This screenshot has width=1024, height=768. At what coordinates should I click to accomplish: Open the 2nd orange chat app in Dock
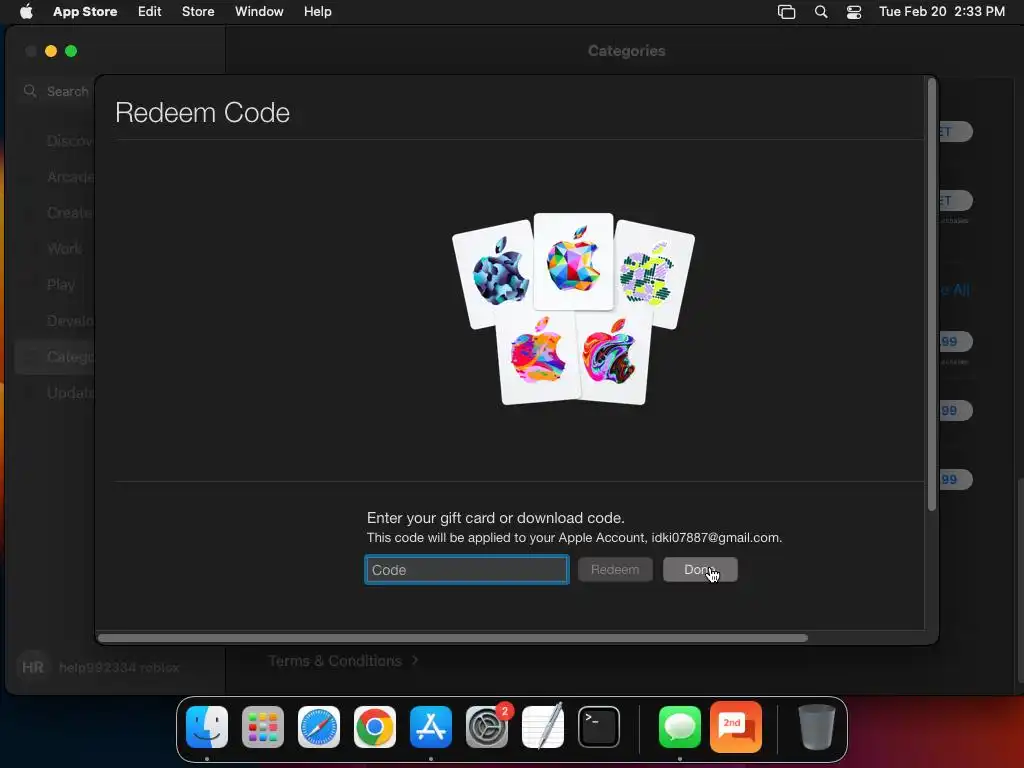point(736,727)
